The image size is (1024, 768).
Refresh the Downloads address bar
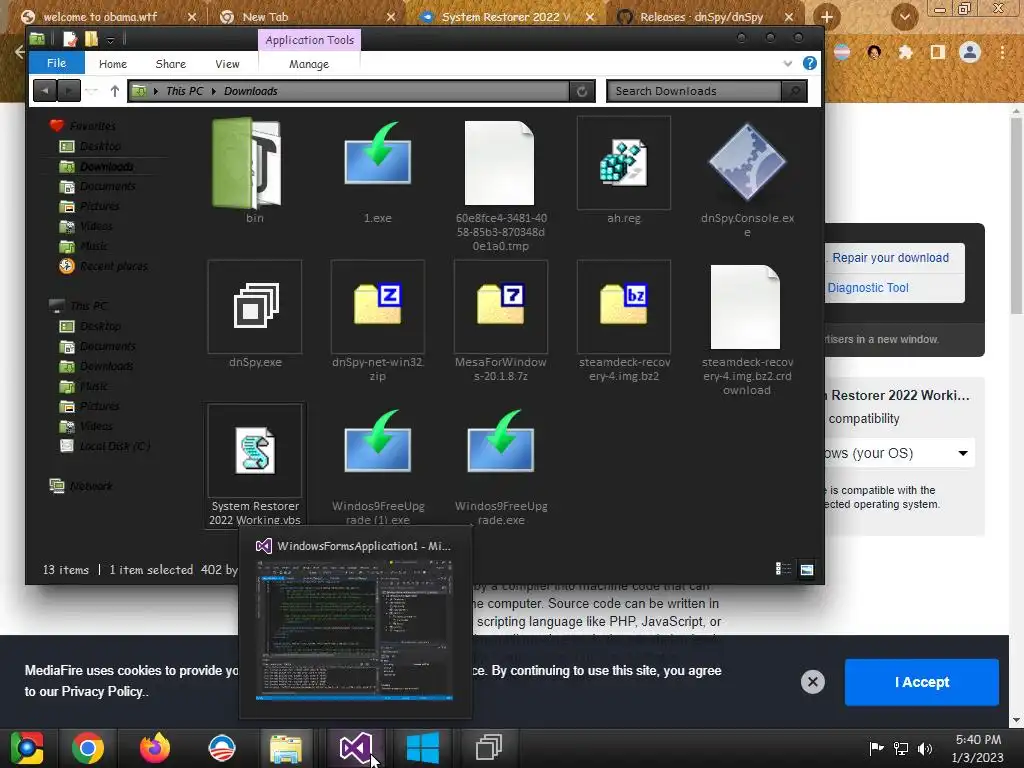582,91
